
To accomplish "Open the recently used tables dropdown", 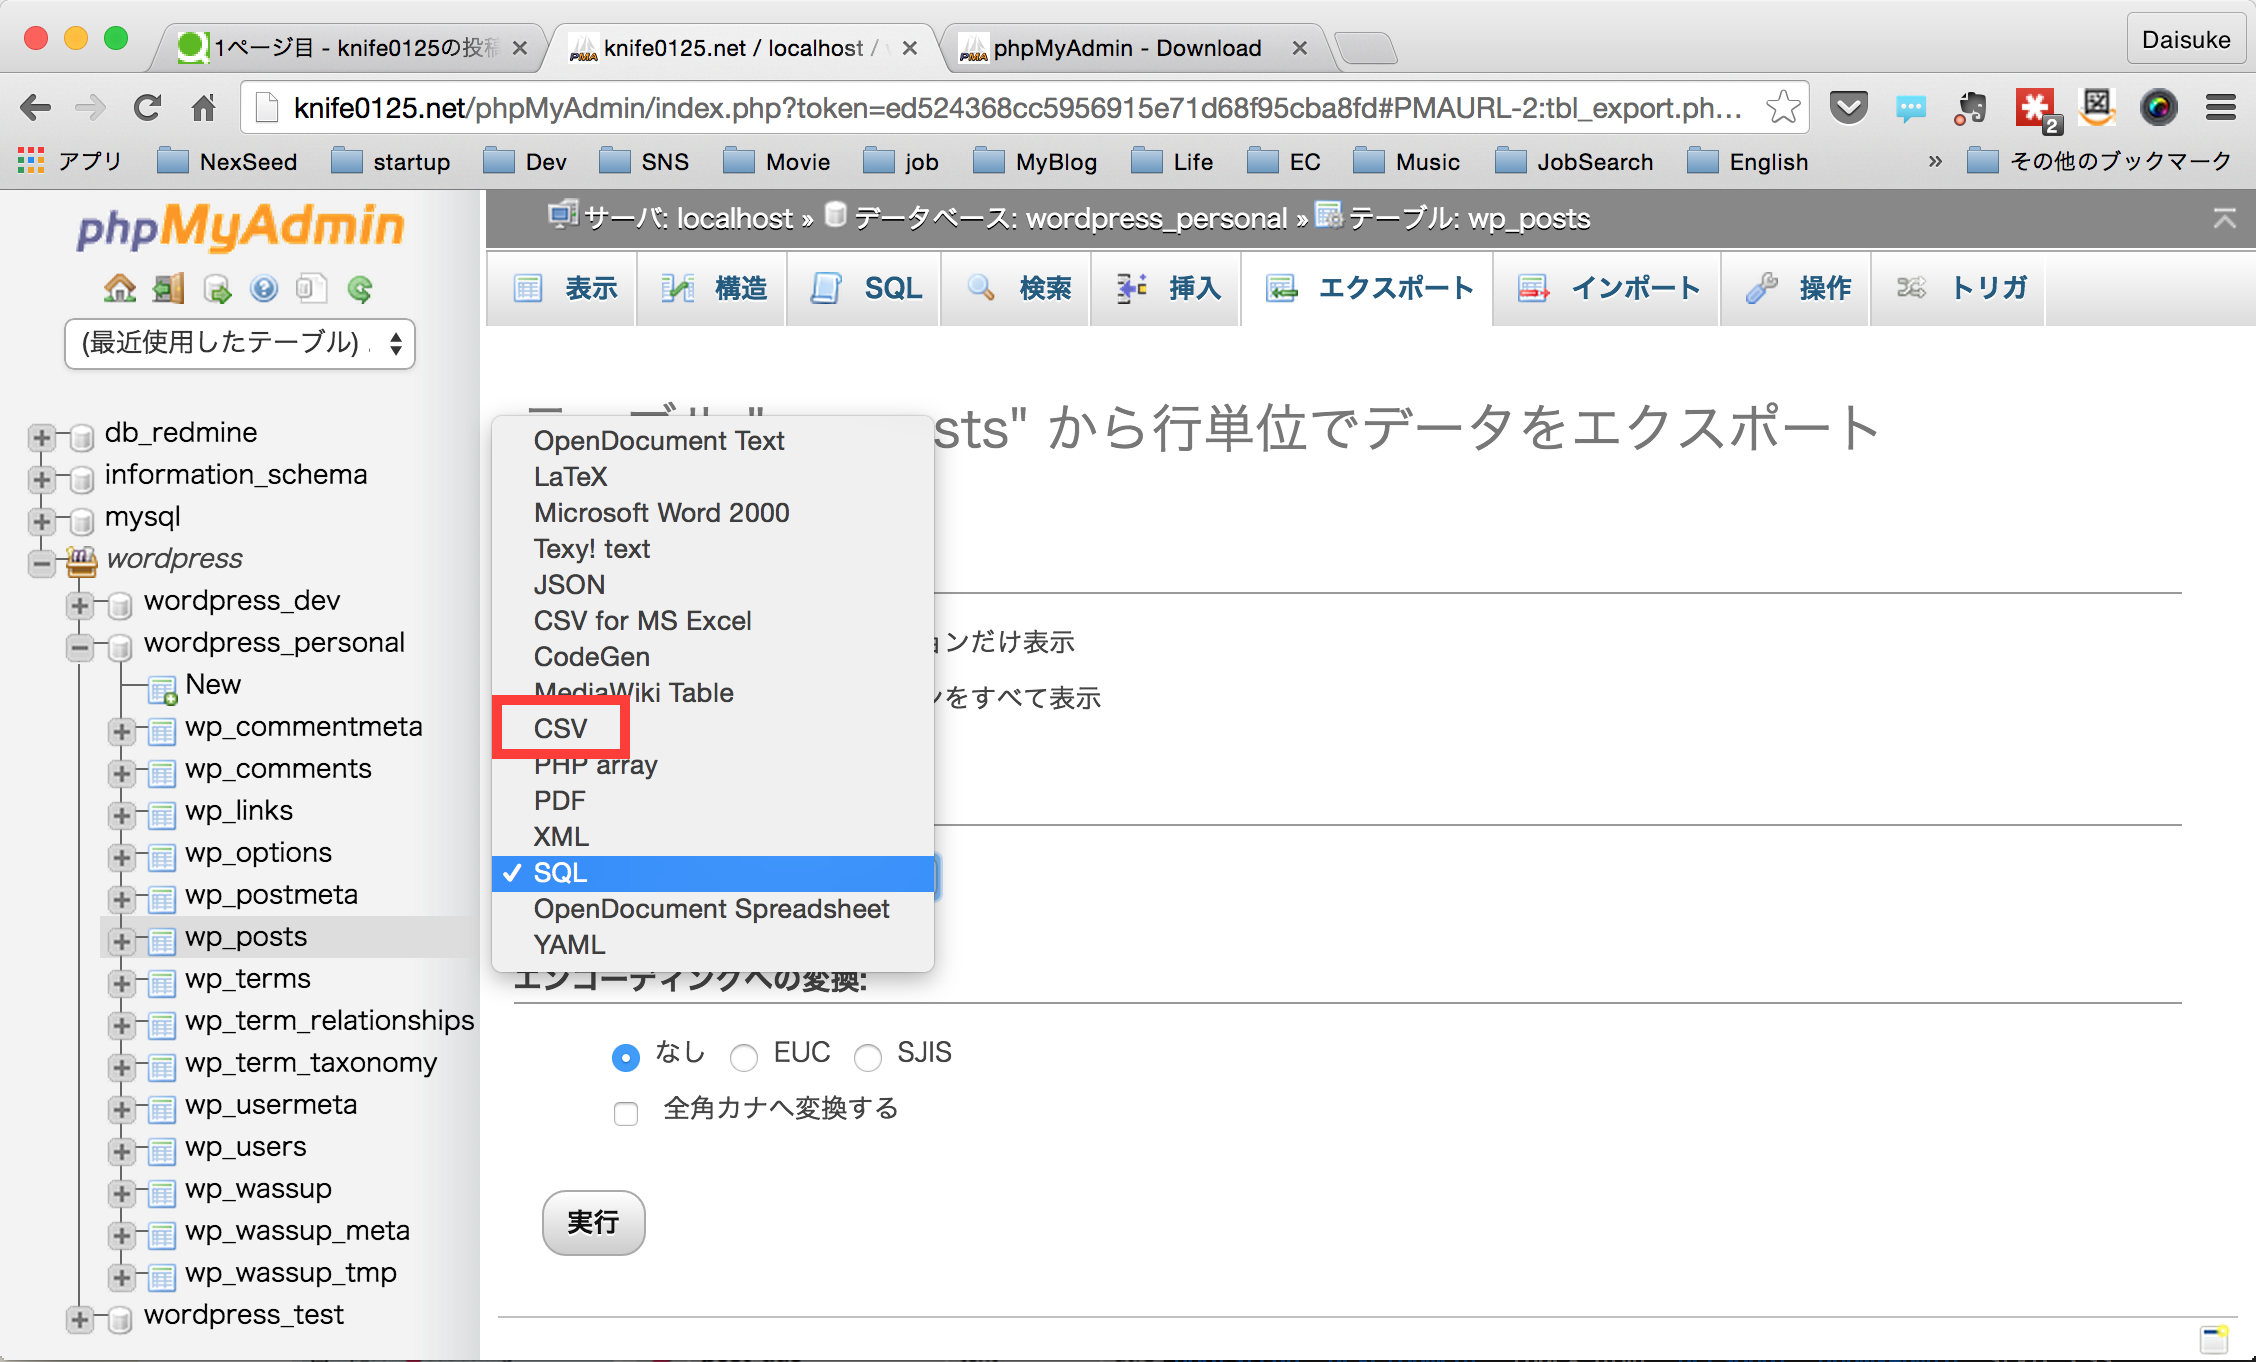I will pyautogui.click(x=239, y=343).
